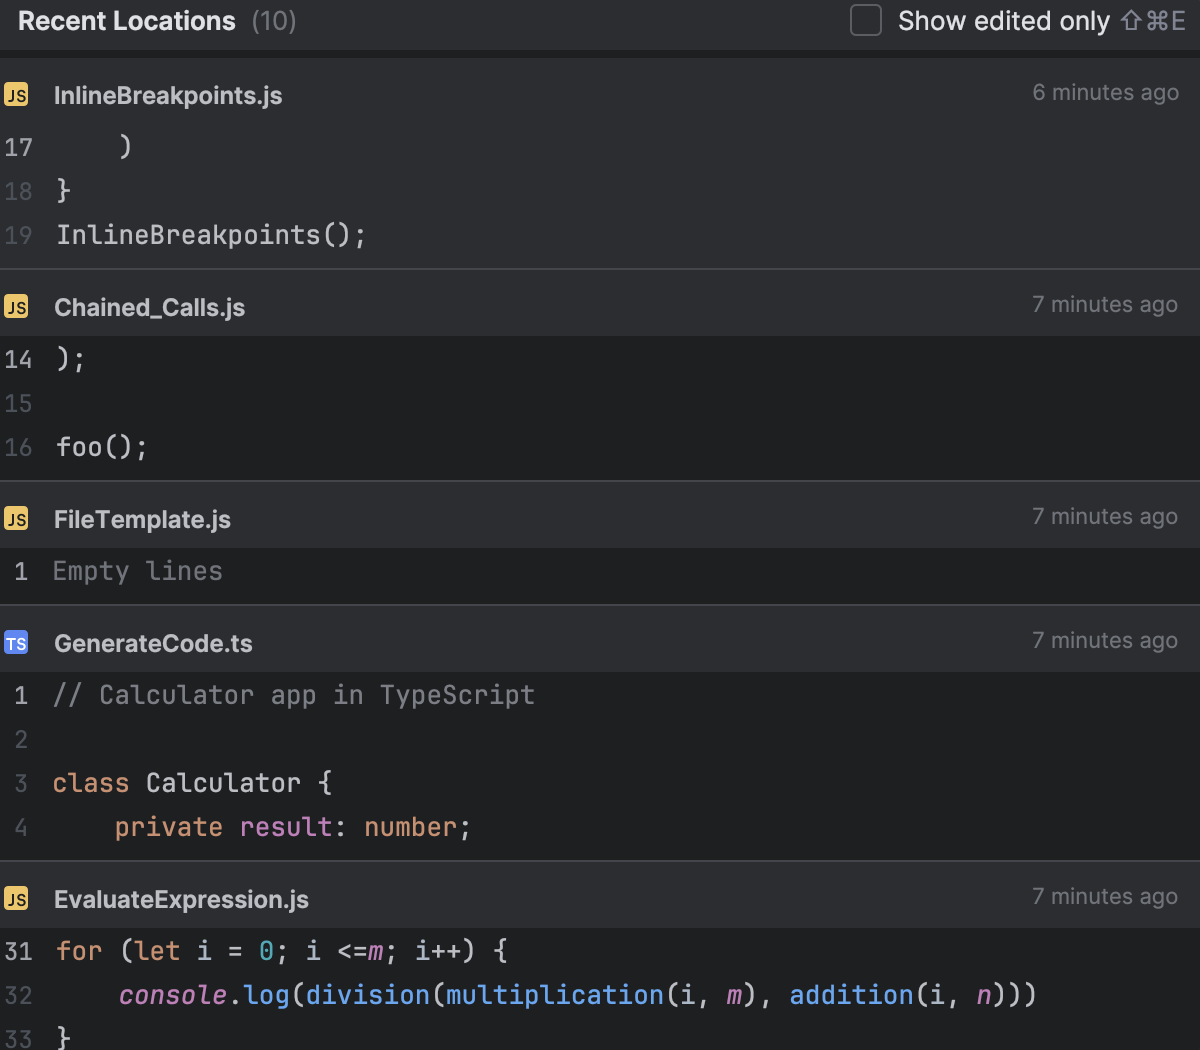The image size is (1200, 1050).
Task: Click the JS icon beside EvaluateExpression.js
Action: point(17,899)
